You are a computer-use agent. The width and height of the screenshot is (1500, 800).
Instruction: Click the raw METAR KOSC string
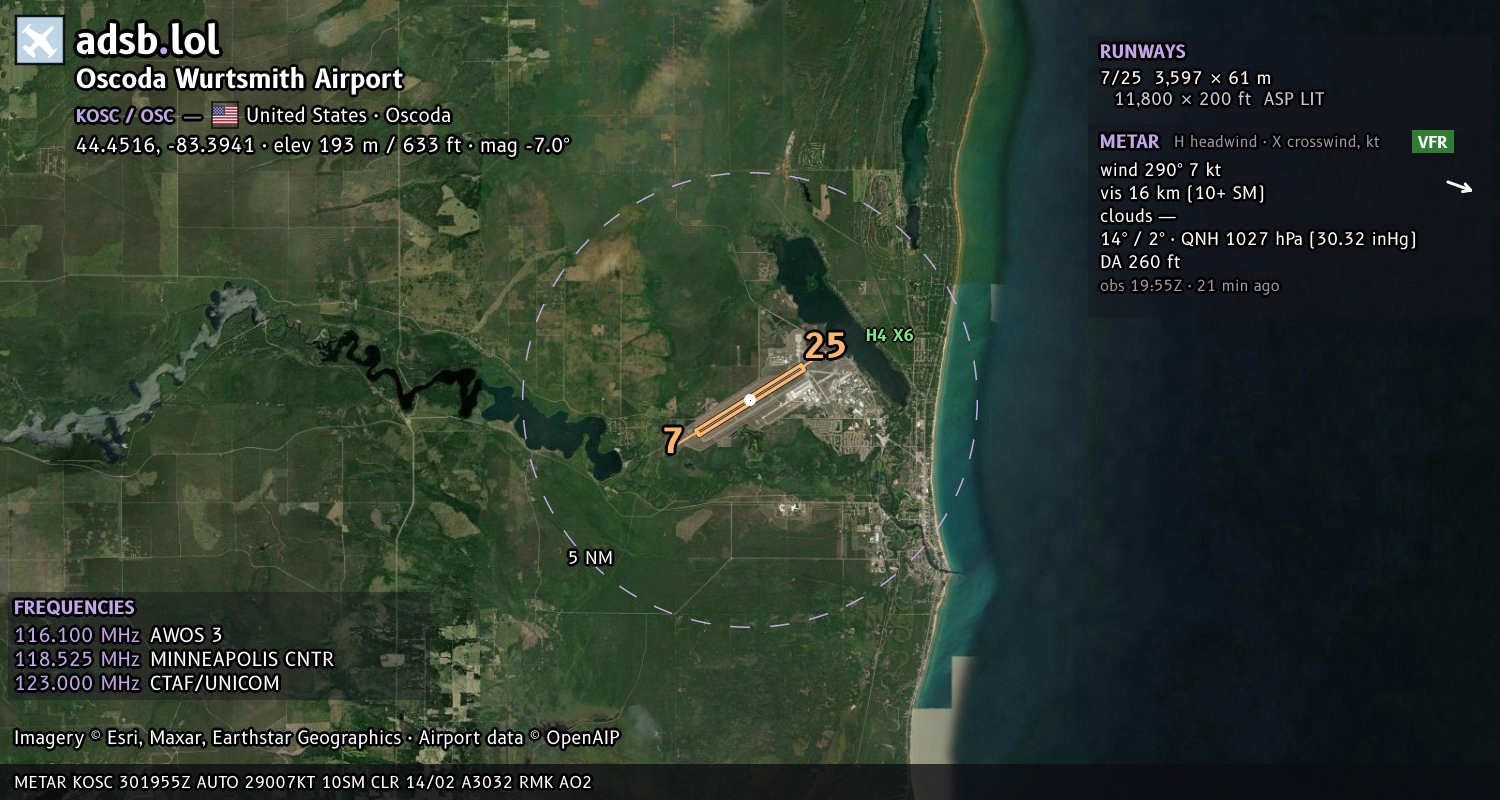pyautogui.click(x=303, y=782)
